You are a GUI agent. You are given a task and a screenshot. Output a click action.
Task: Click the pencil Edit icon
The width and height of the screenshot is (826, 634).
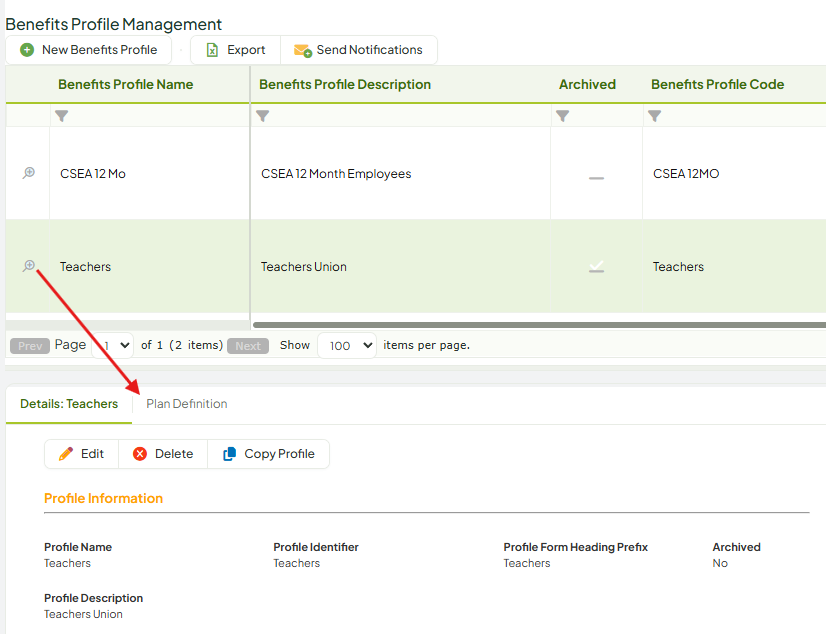pos(66,454)
